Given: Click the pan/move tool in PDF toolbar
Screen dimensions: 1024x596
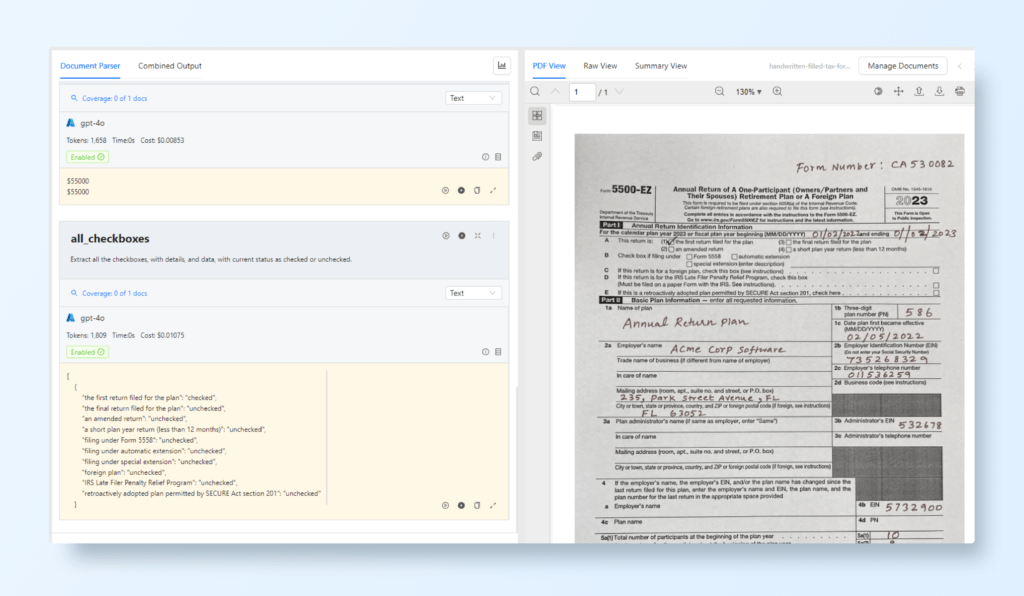Looking at the screenshot, I should [898, 92].
